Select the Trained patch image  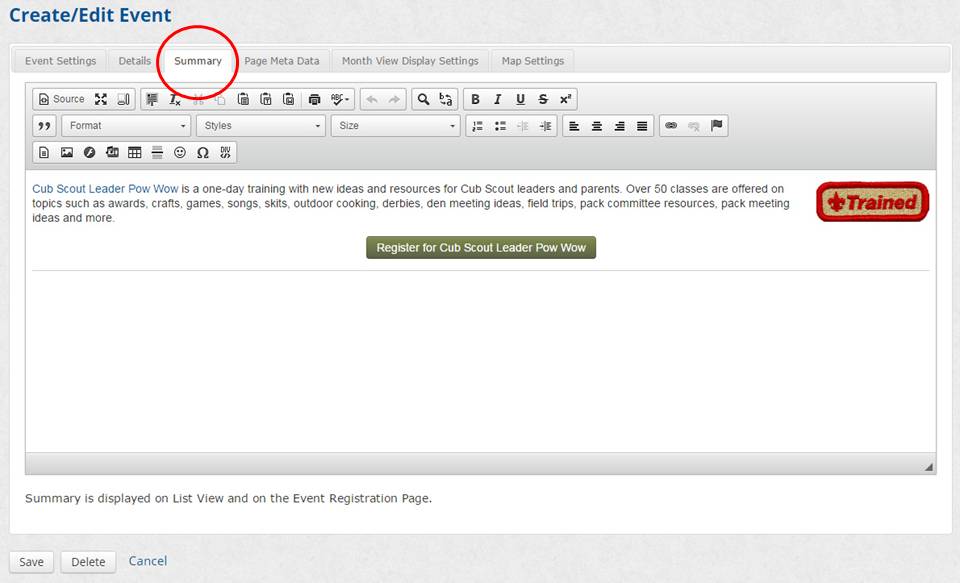click(872, 201)
